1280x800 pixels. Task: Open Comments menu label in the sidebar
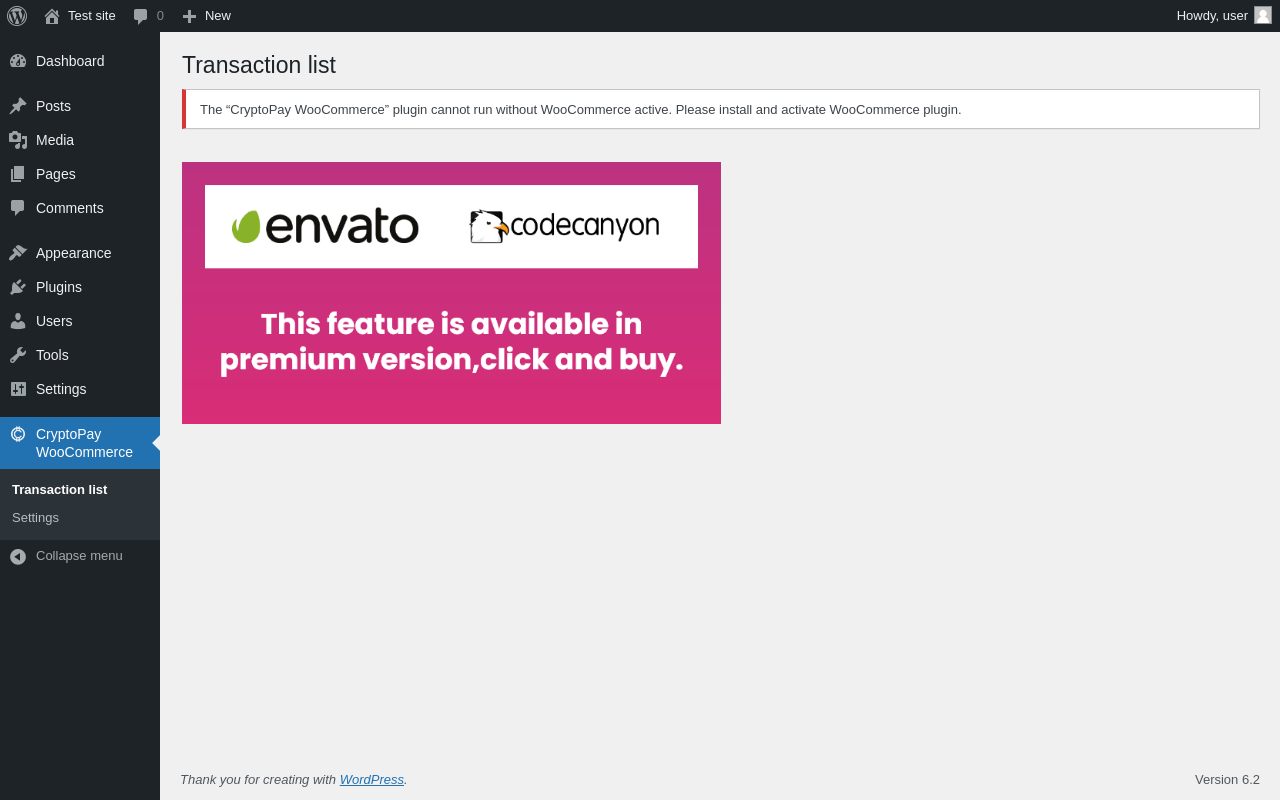[x=70, y=208]
